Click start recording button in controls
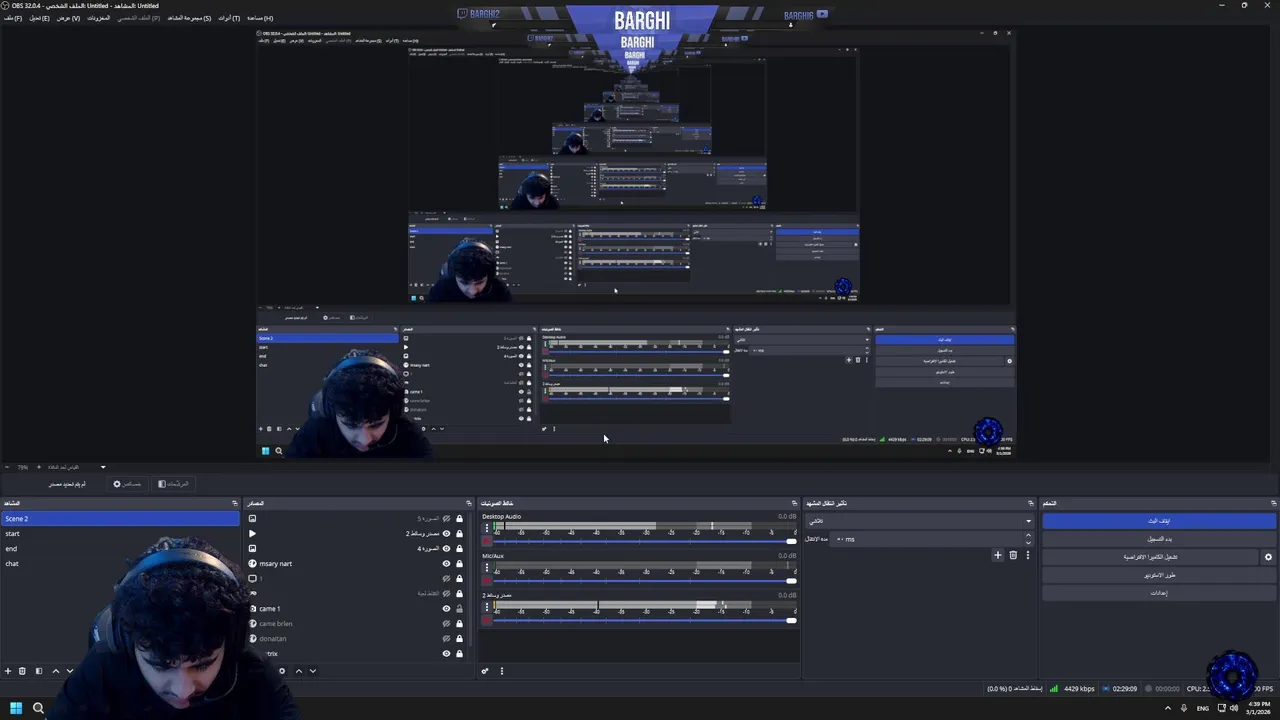 coord(1159,539)
